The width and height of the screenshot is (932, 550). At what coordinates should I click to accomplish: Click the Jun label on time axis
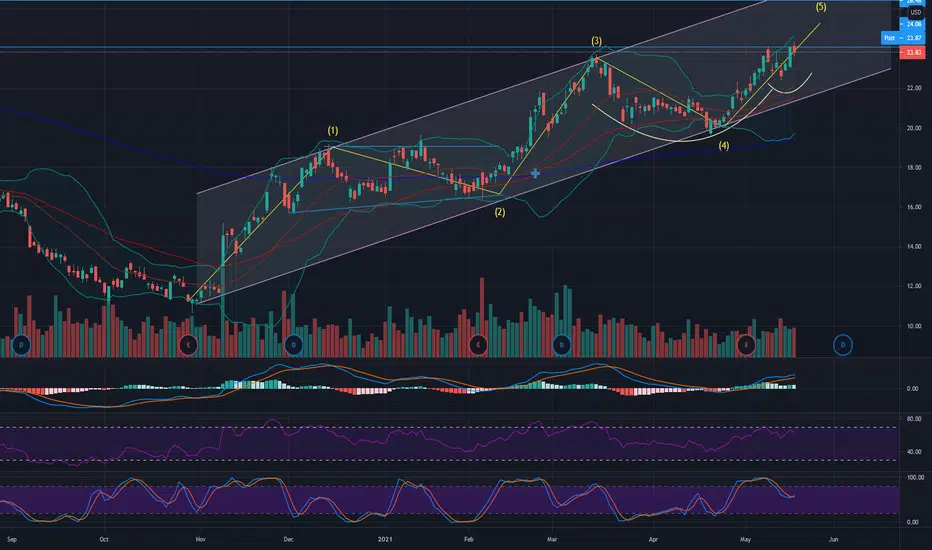833,540
